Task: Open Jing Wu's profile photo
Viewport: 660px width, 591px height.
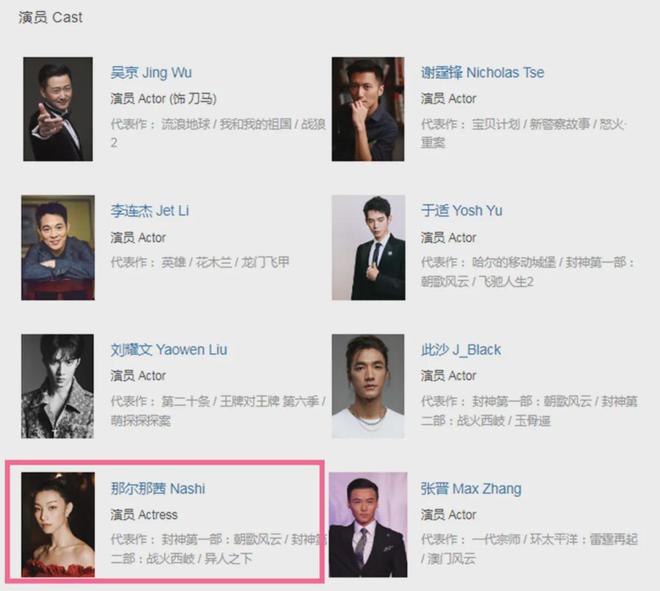Action: click(58, 109)
